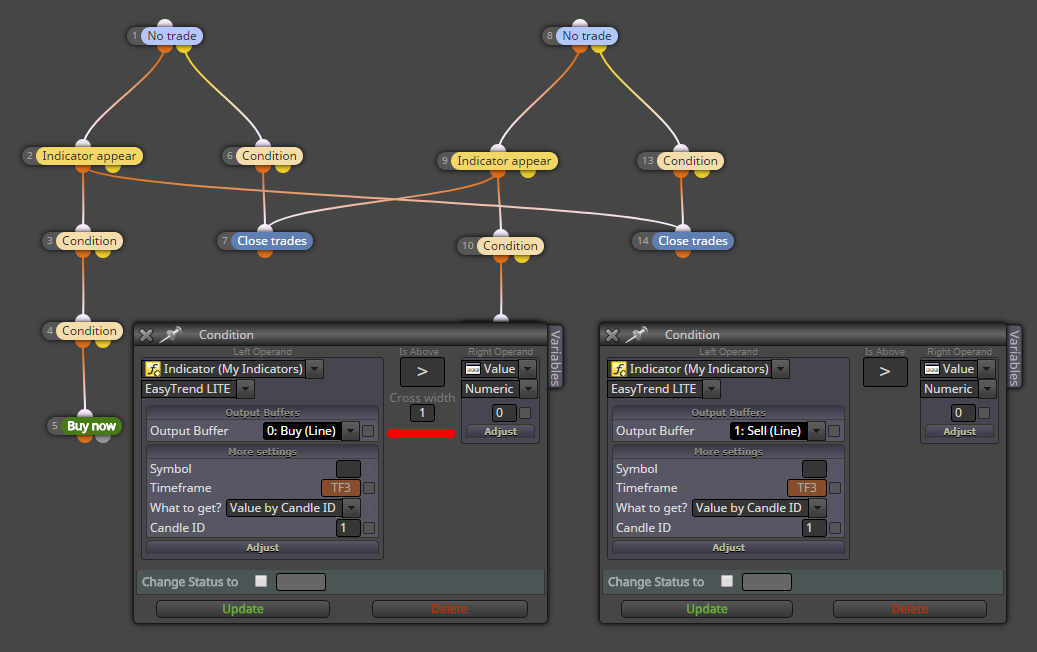Open left panel Indicator (My Indicators) dropdown
This screenshot has width=1037, height=652.
(315, 369)
